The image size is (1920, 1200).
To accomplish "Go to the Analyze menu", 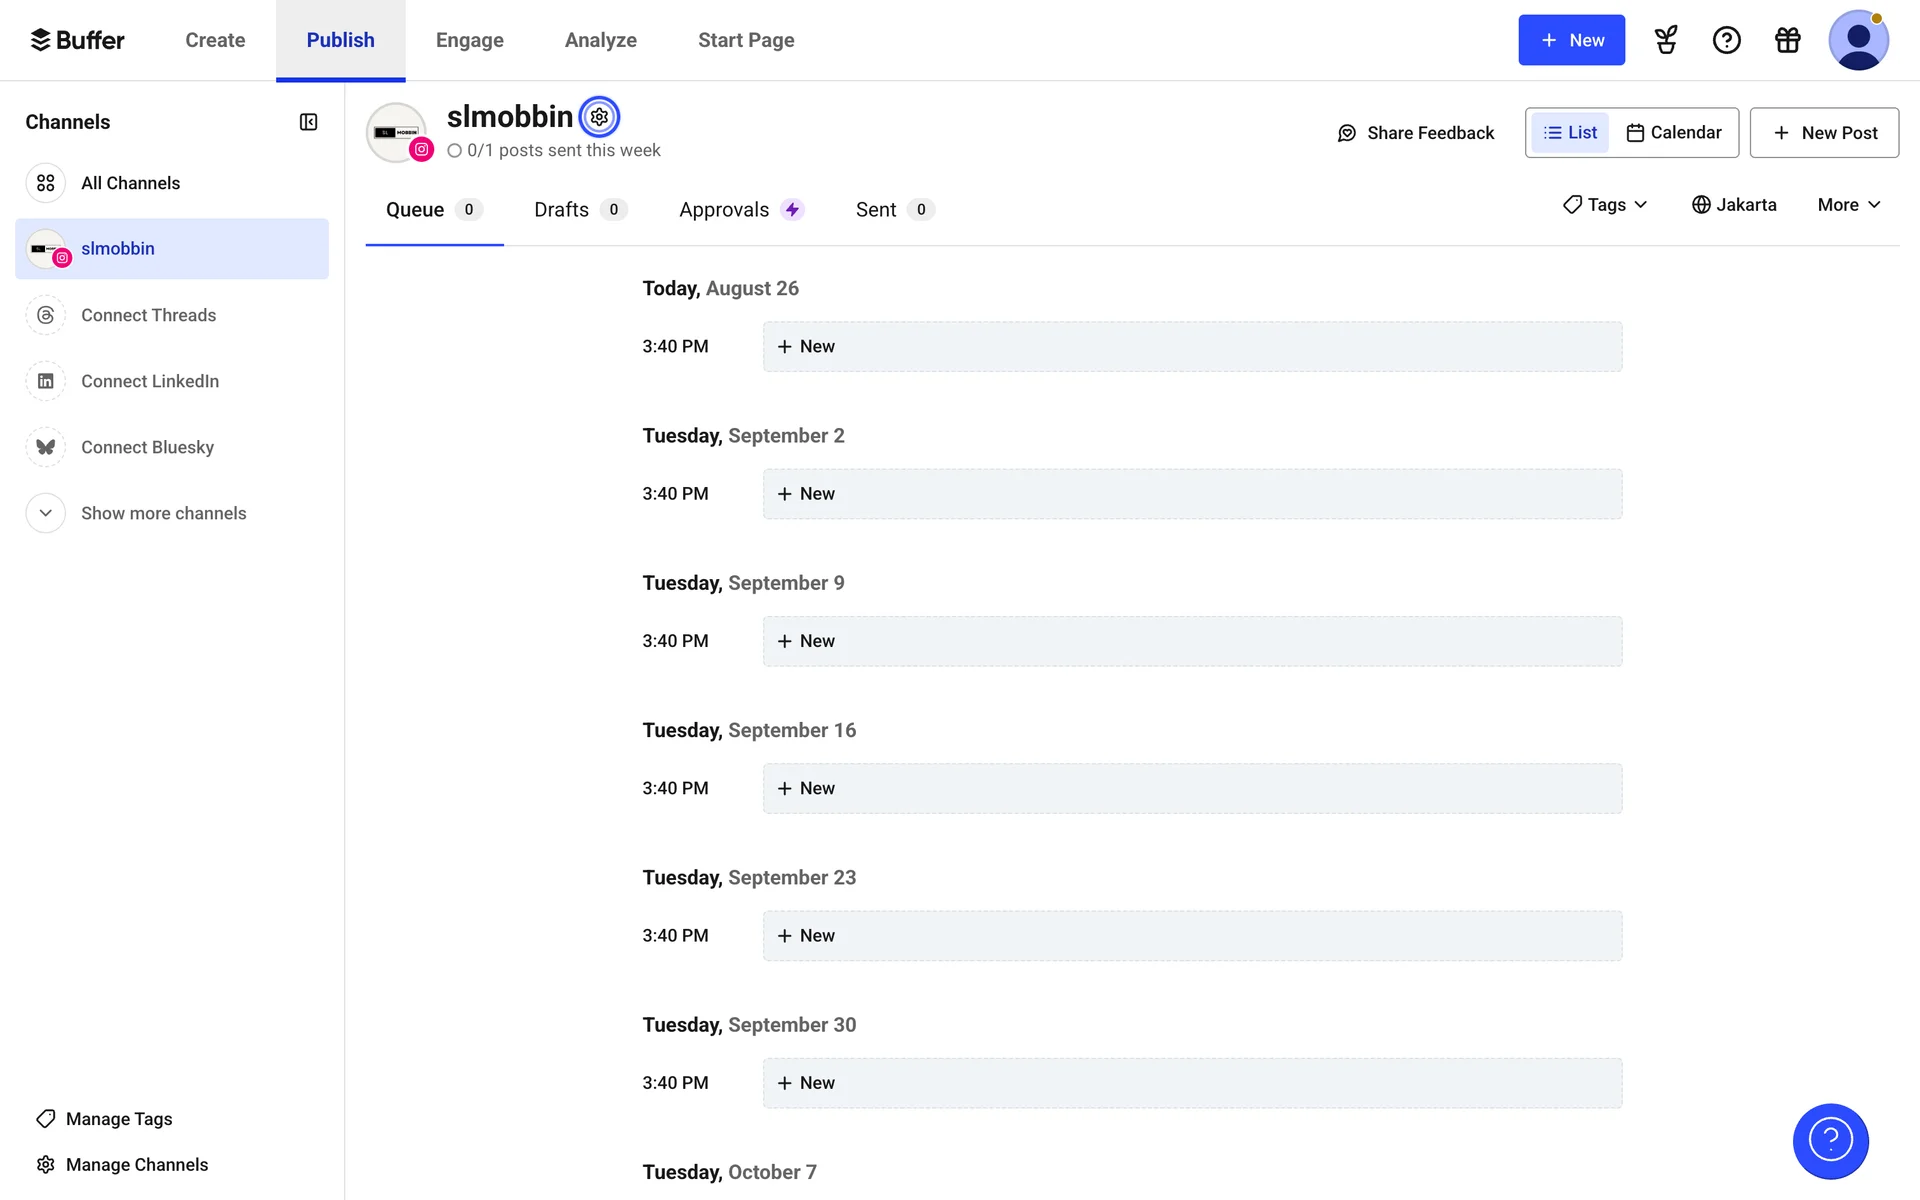I will pos(600,40).
